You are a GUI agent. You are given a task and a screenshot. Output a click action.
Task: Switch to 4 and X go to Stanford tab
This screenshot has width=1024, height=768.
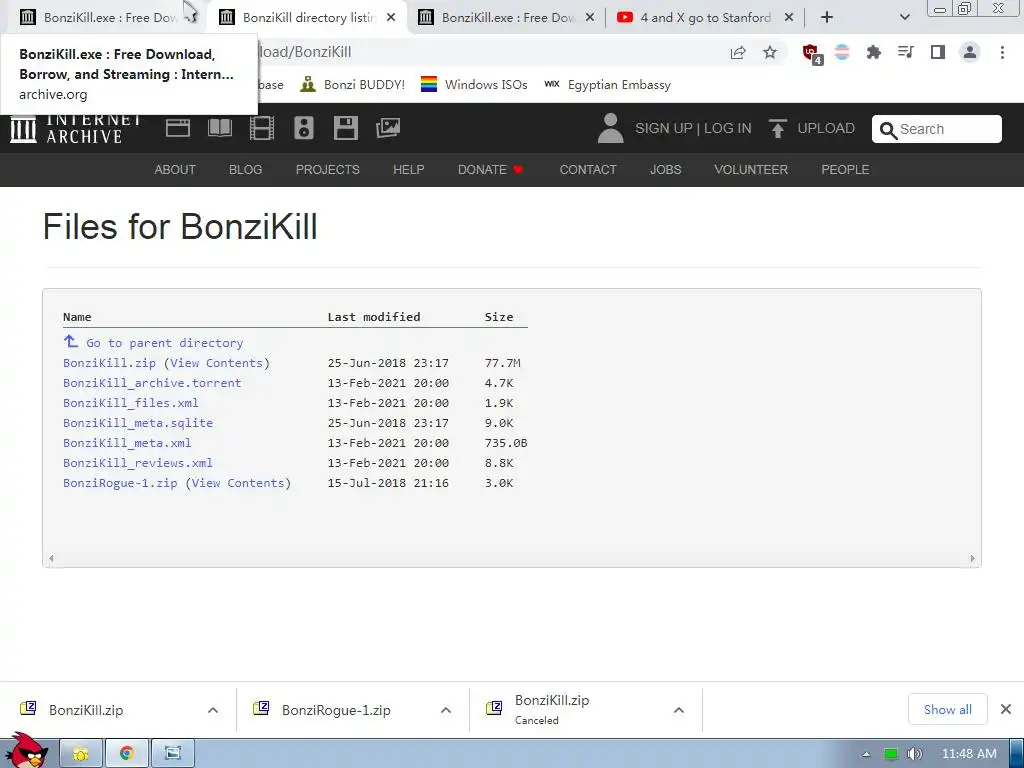click(x=705, y=18)
